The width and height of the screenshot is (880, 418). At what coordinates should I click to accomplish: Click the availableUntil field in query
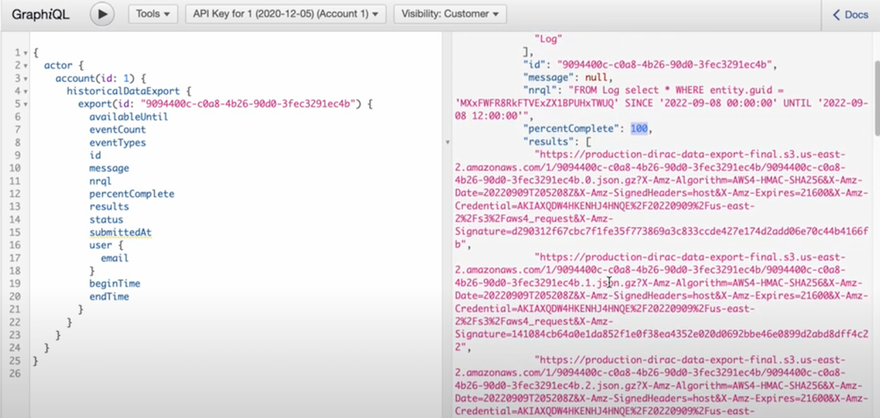pos(129,117)
